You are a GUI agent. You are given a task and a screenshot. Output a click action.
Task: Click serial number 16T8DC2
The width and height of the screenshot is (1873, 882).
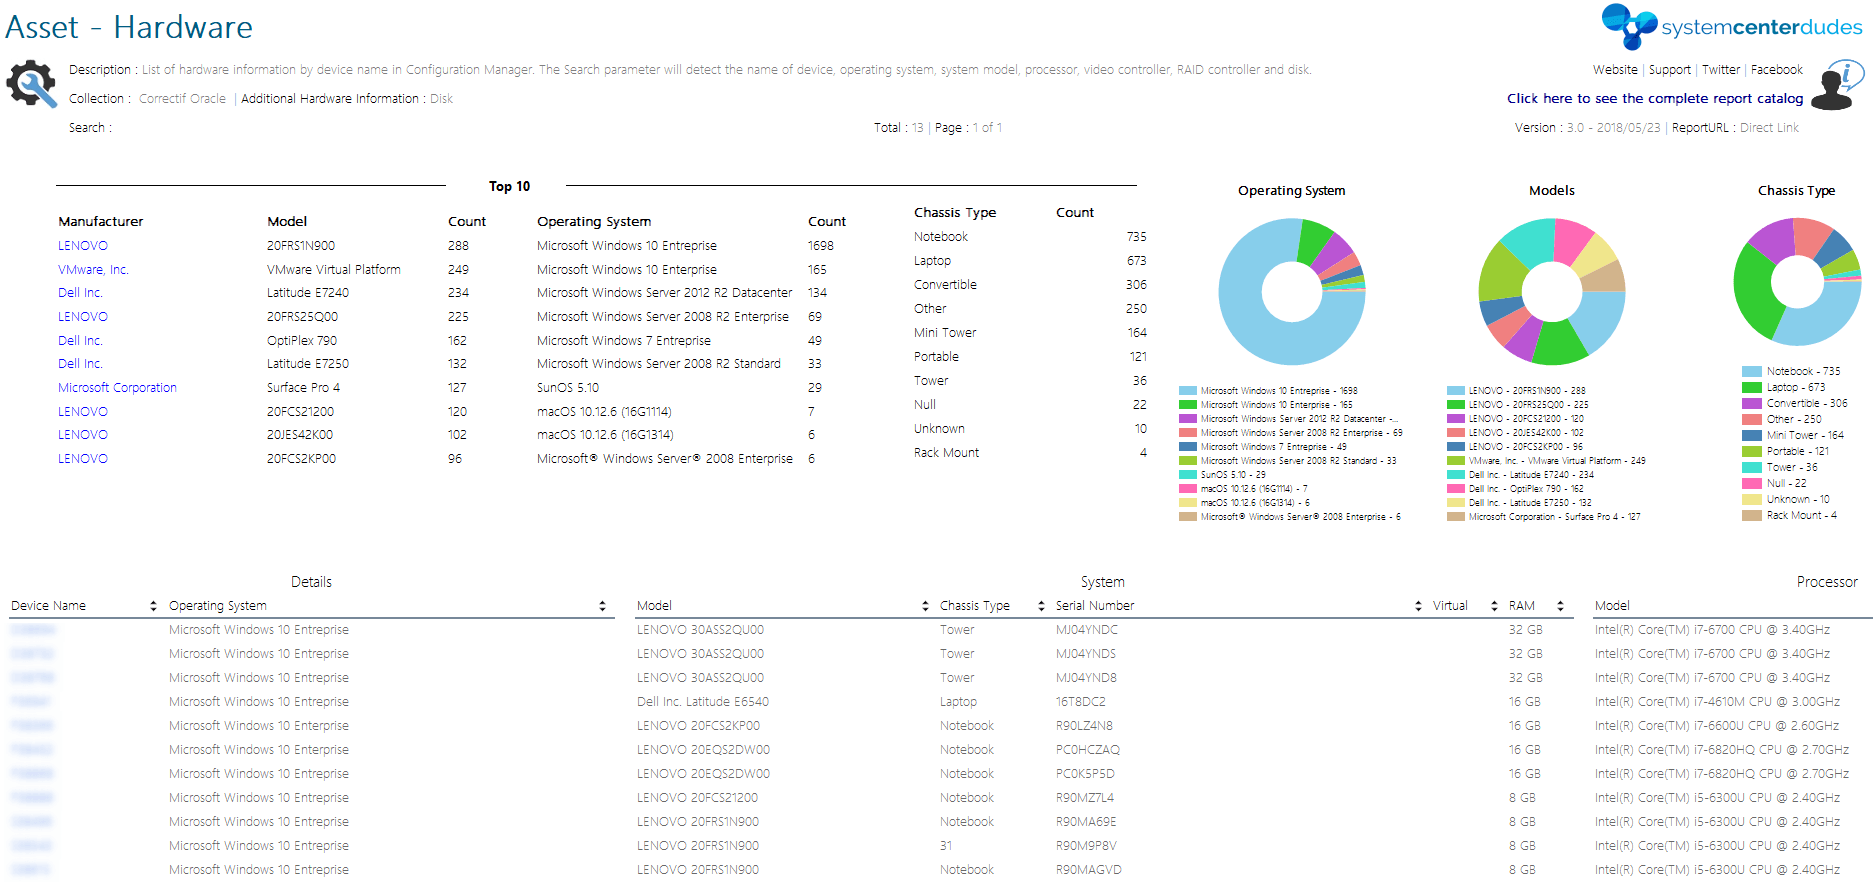[1080, 702]
